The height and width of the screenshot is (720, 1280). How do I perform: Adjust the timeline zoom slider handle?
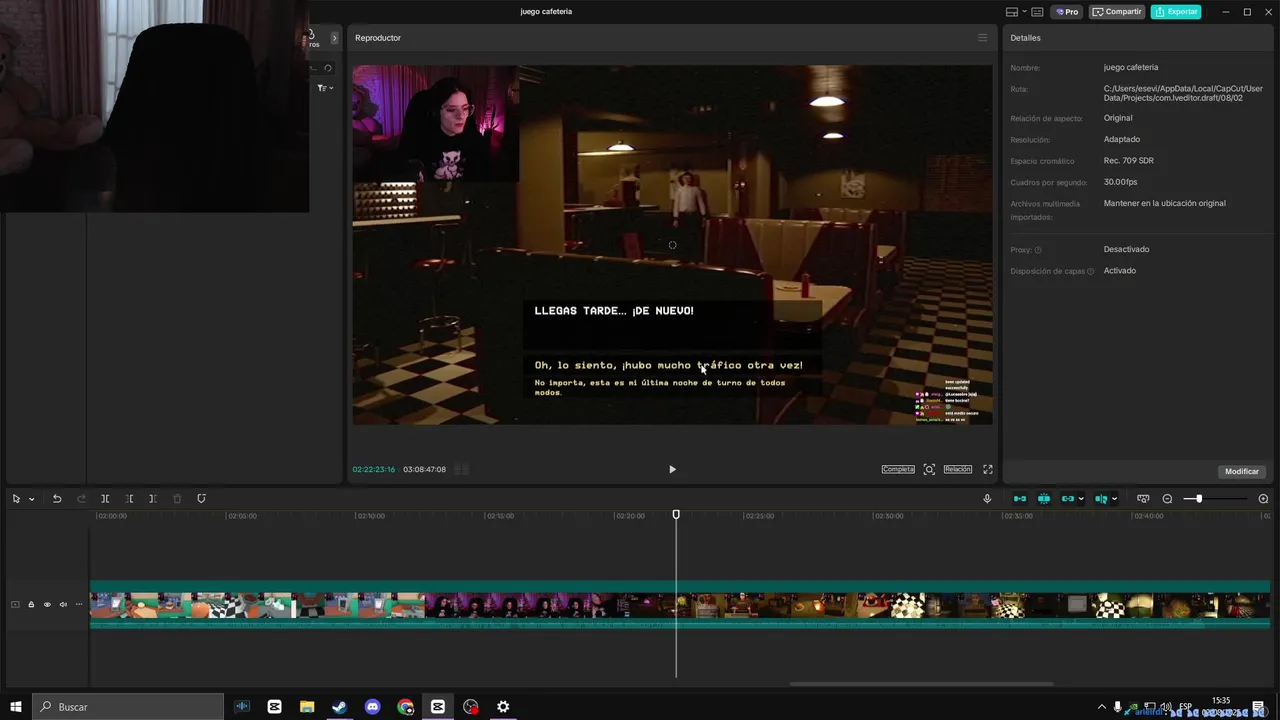pyautogui.click(x=1199, y=498)
